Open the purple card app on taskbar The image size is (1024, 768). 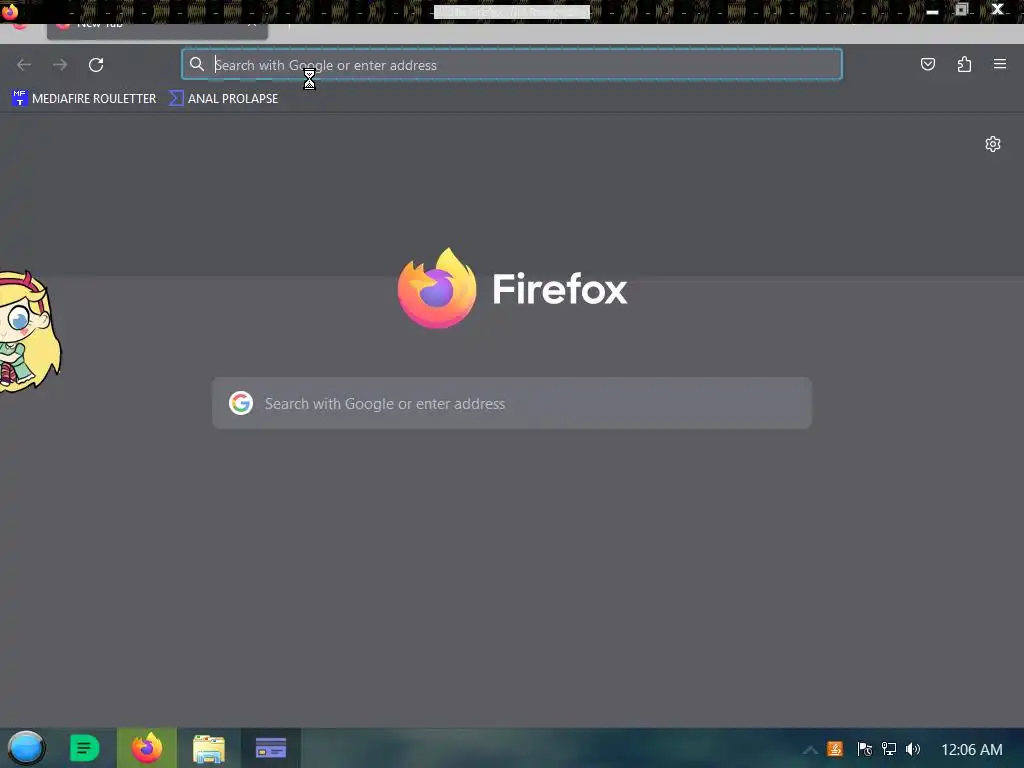click(271, 748)
